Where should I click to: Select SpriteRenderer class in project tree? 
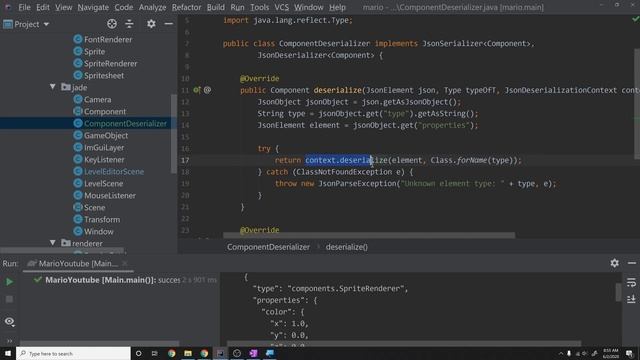click(105, 64)
